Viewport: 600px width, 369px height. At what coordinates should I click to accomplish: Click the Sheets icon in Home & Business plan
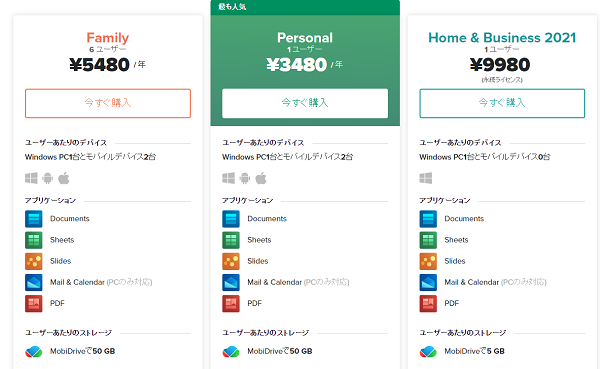428,240
